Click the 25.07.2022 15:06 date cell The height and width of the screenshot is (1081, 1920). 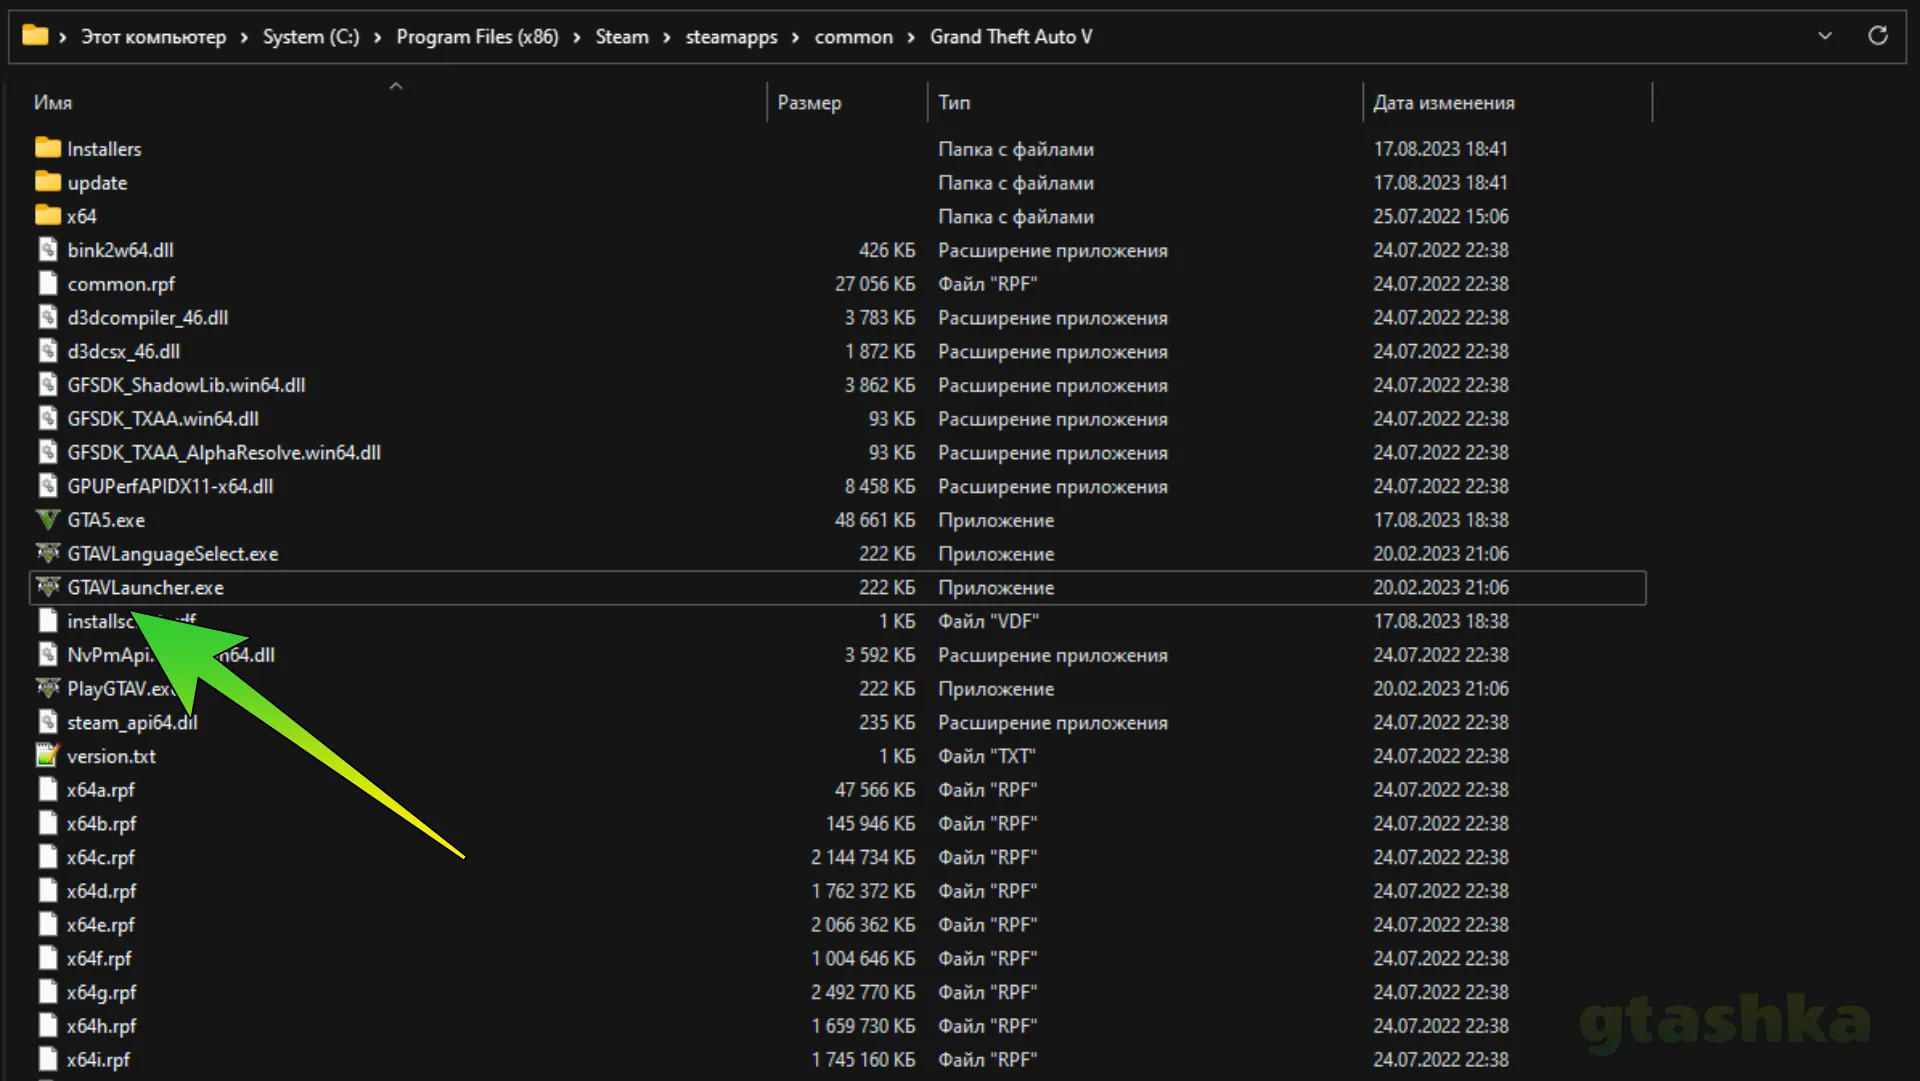coord(1441,216)
